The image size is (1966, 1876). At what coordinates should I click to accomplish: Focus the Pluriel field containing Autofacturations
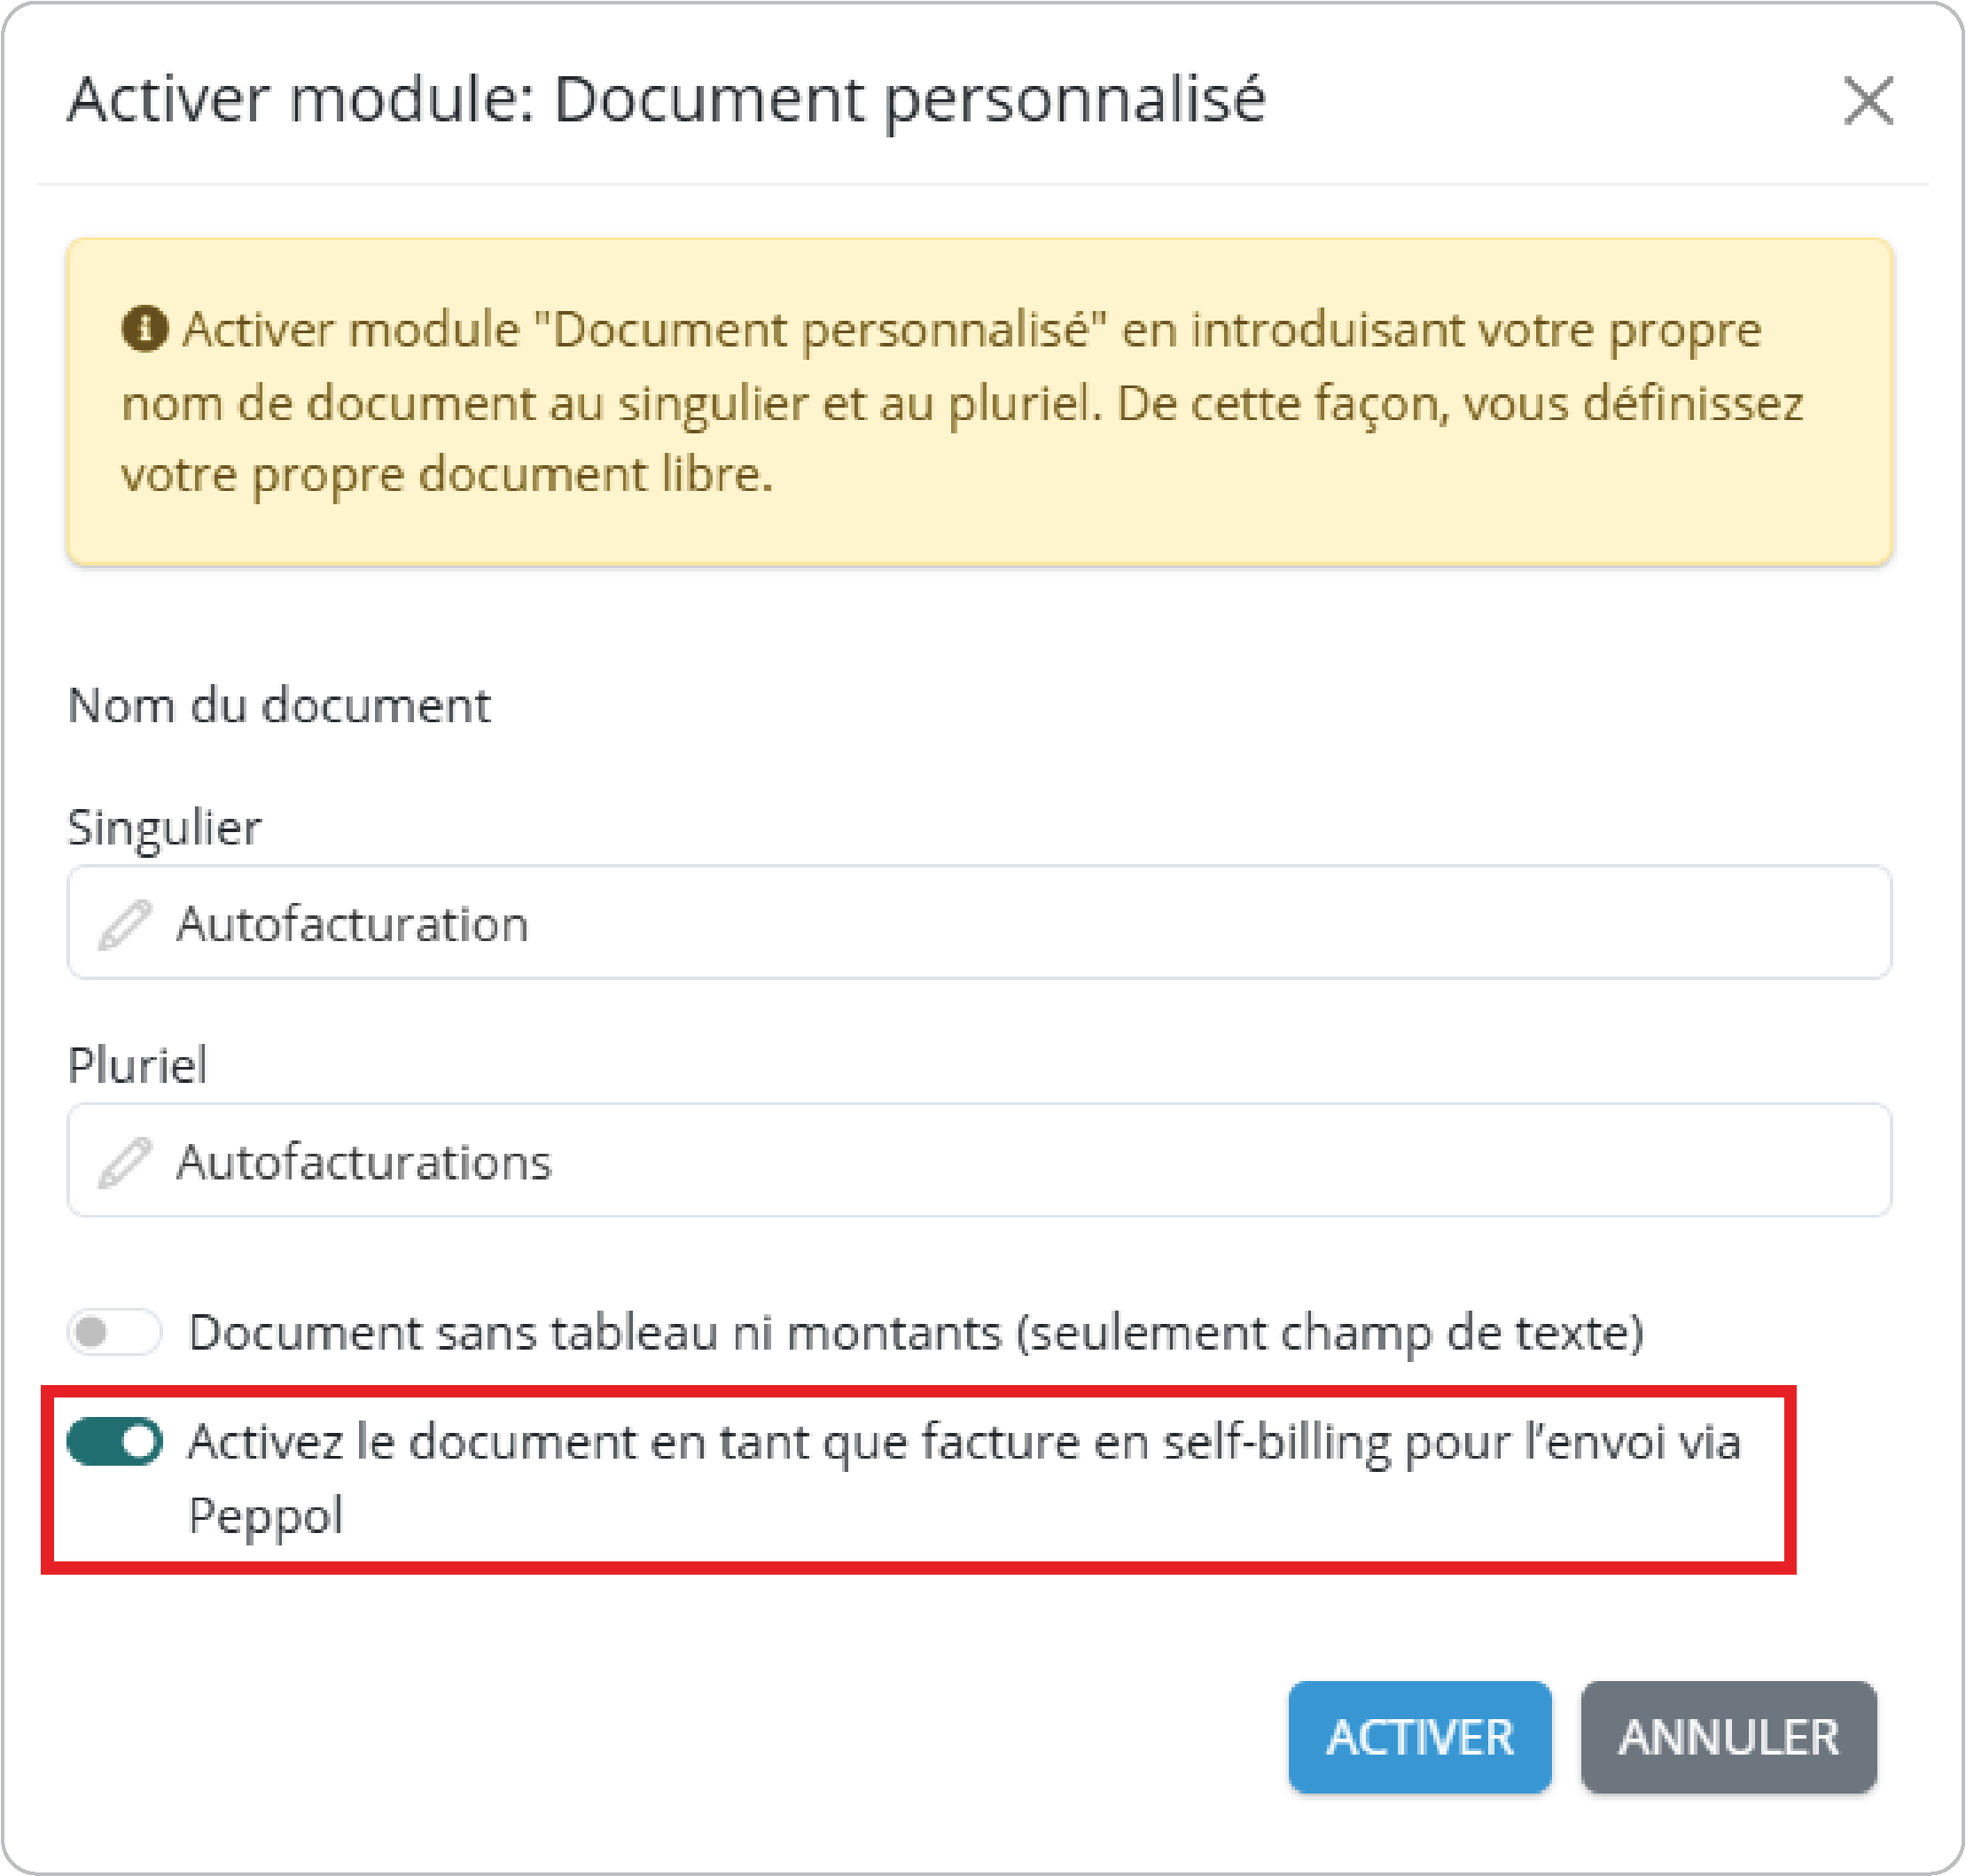tap(1000, 1160)
